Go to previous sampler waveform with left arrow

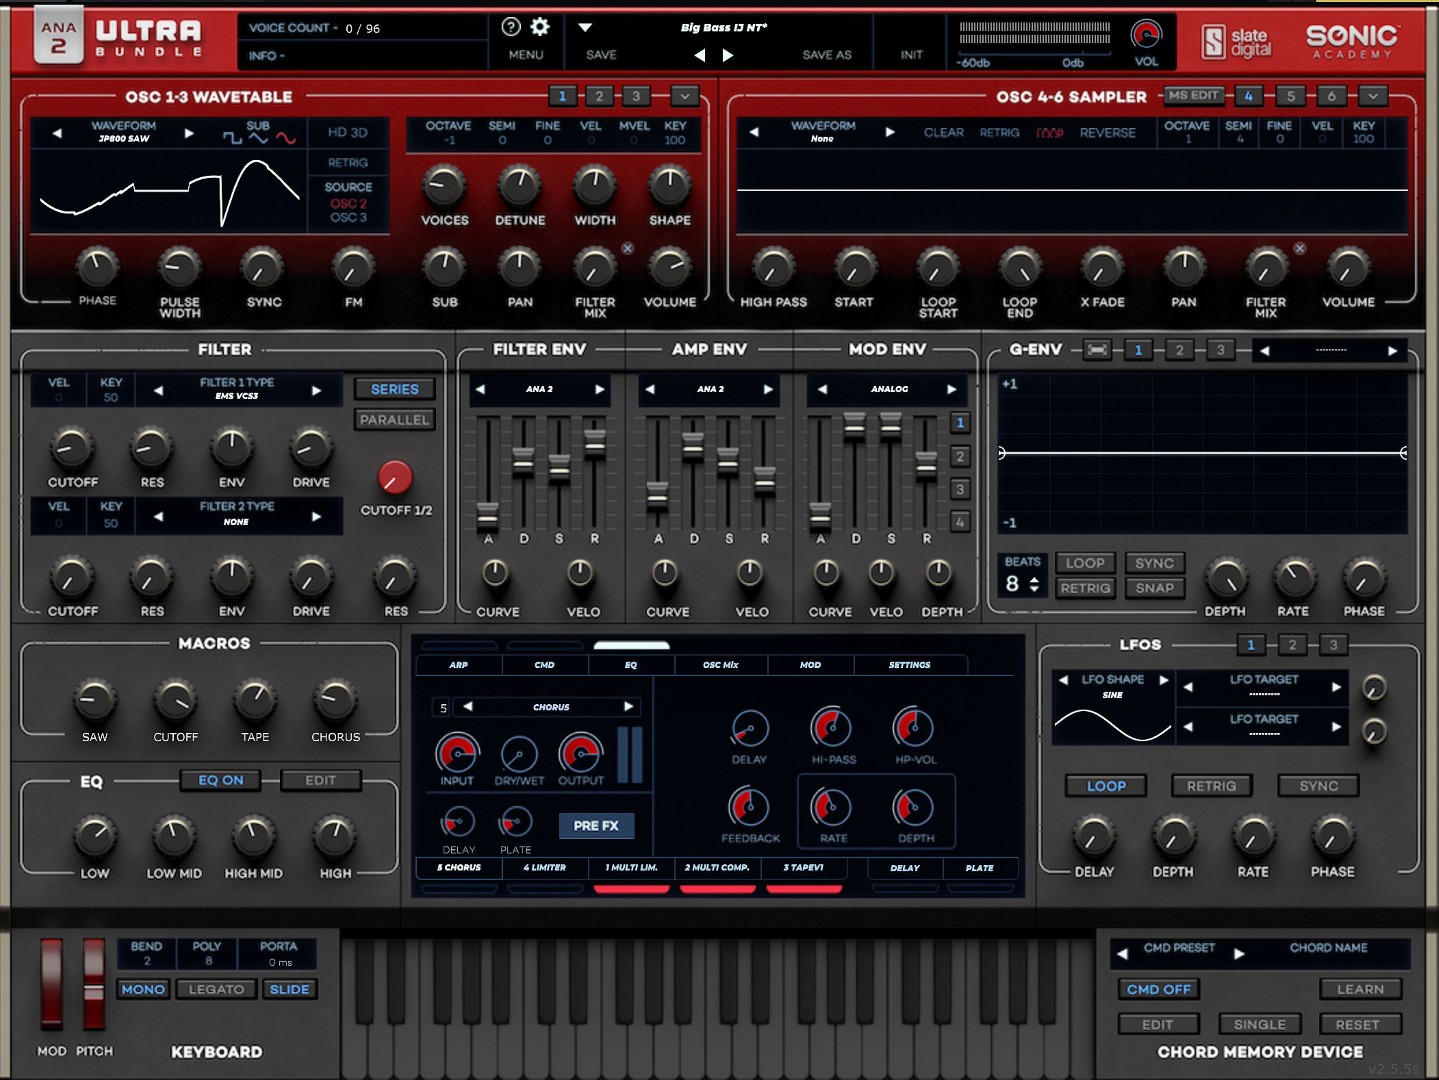point(754,132)
